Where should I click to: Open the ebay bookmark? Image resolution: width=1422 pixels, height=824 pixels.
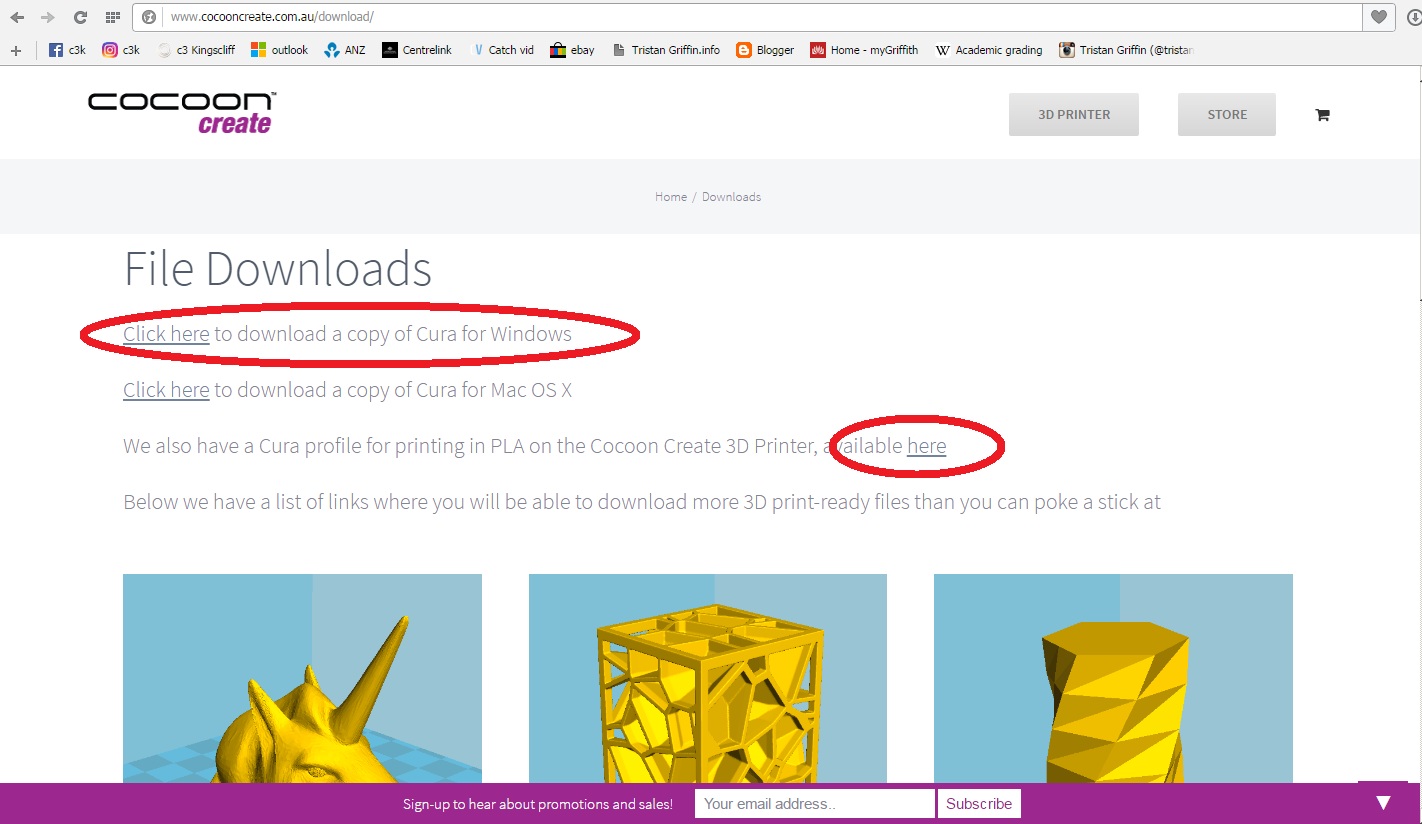[572, 50]
